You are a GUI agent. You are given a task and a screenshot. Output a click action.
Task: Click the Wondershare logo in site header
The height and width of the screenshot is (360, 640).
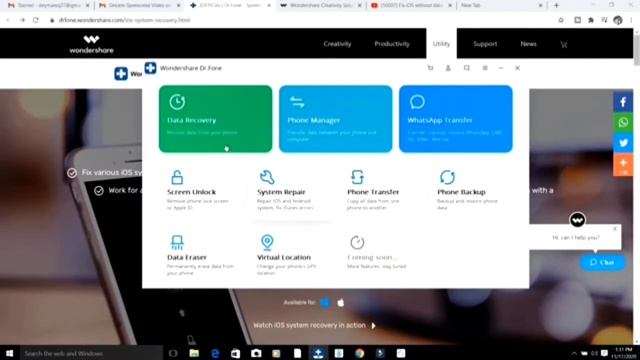[91, 44]
